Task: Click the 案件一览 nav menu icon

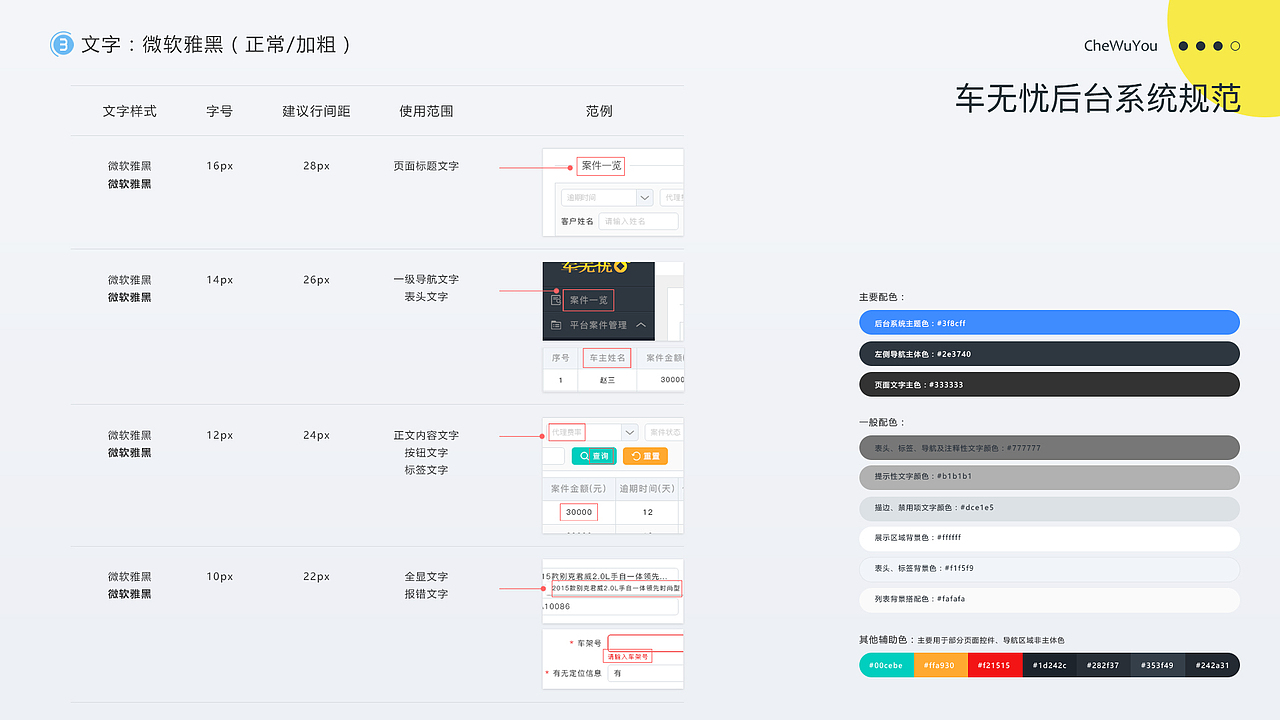Action: click(556, 300)
